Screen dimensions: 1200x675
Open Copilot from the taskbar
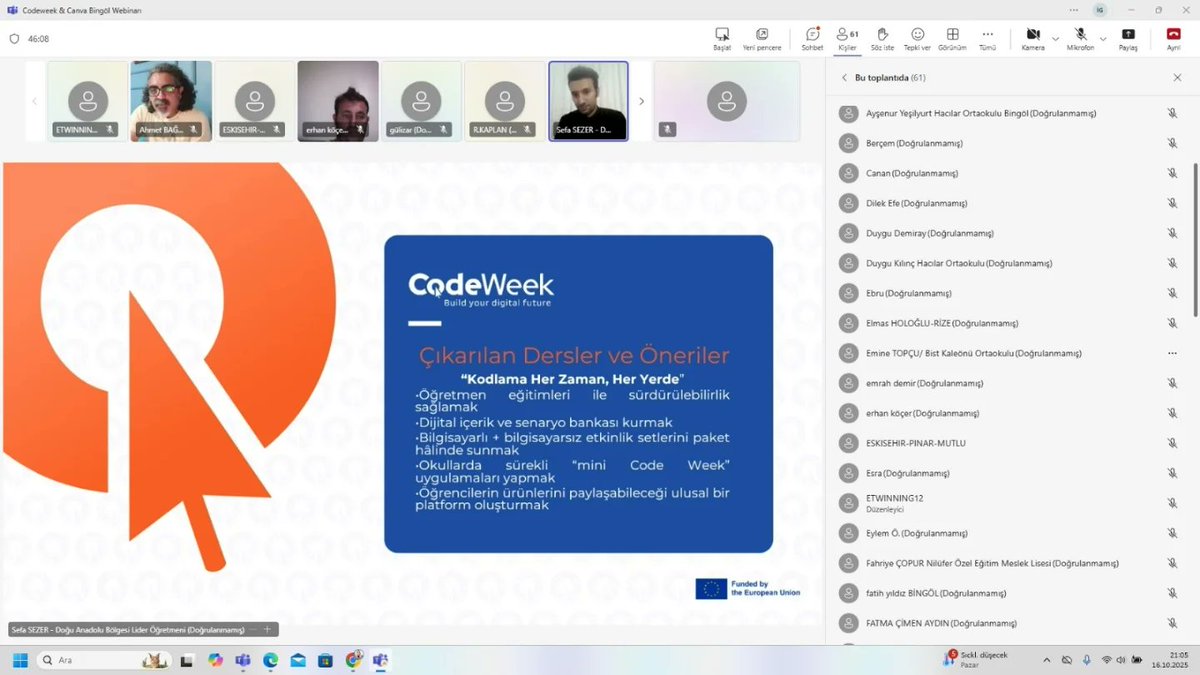[215, 660]
